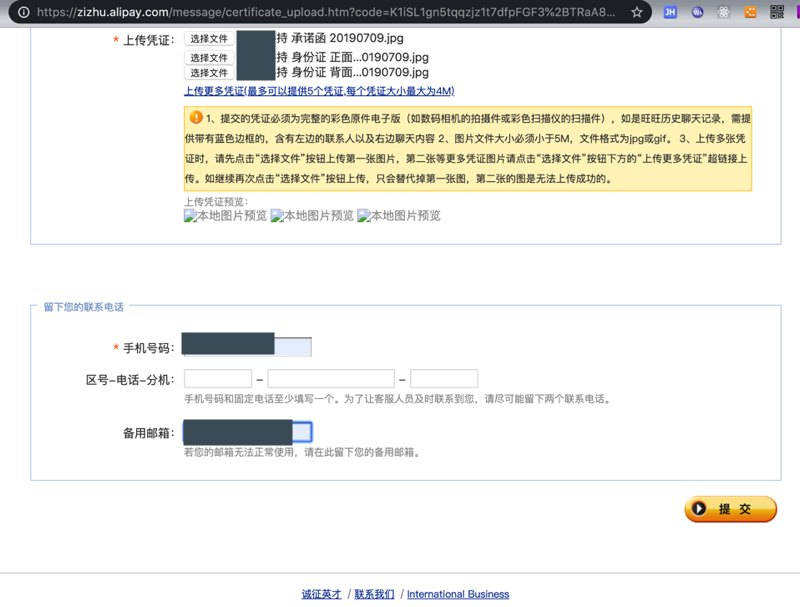Click the extension (分机) input box
This screenshot has width=800, height=607.
[x=444, y=379]
